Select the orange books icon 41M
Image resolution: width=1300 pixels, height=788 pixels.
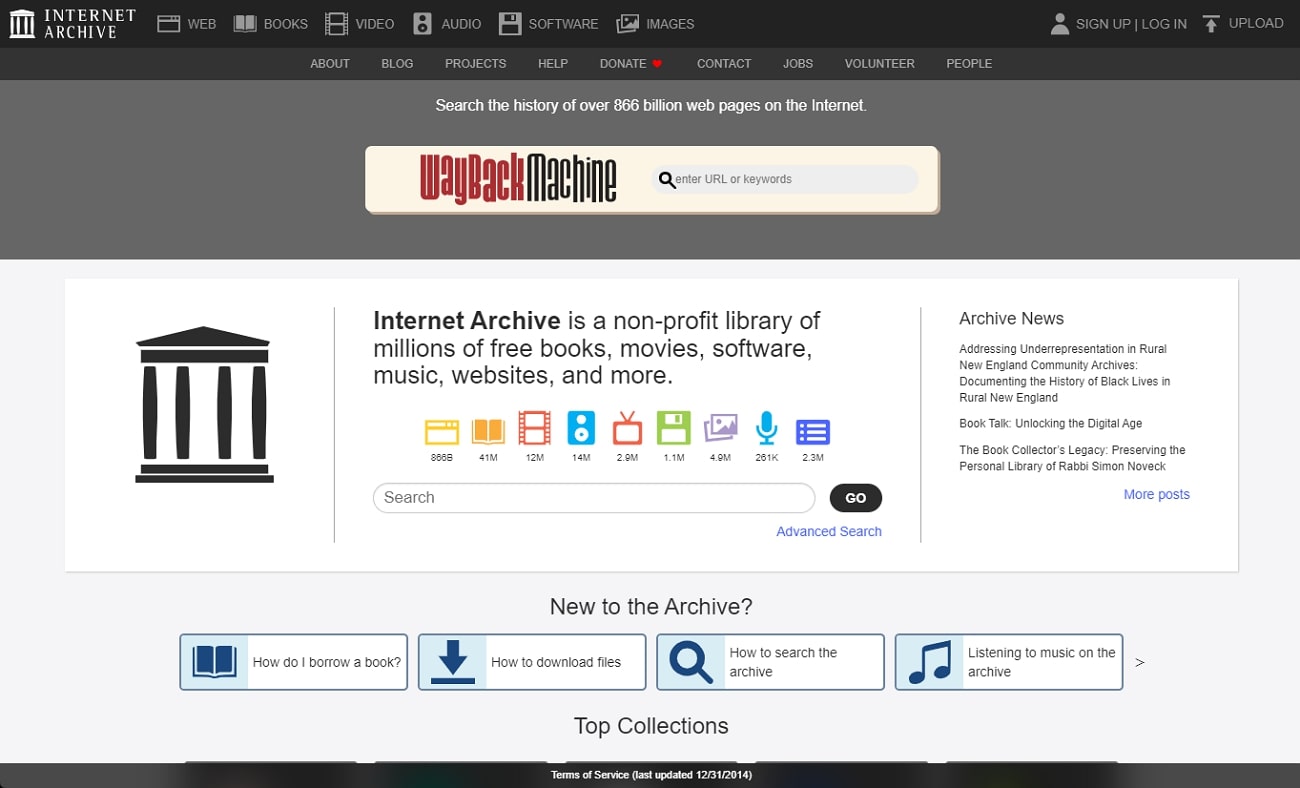(x=488, y=431)
